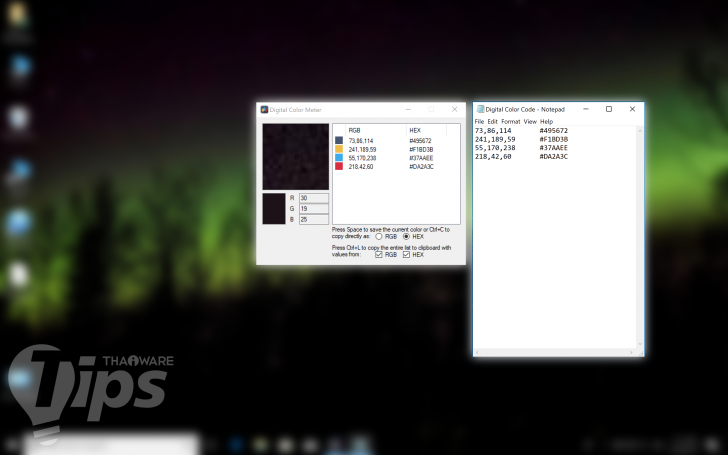Click the magnified pixel preview in Color Meter

(x=296, y=156)
